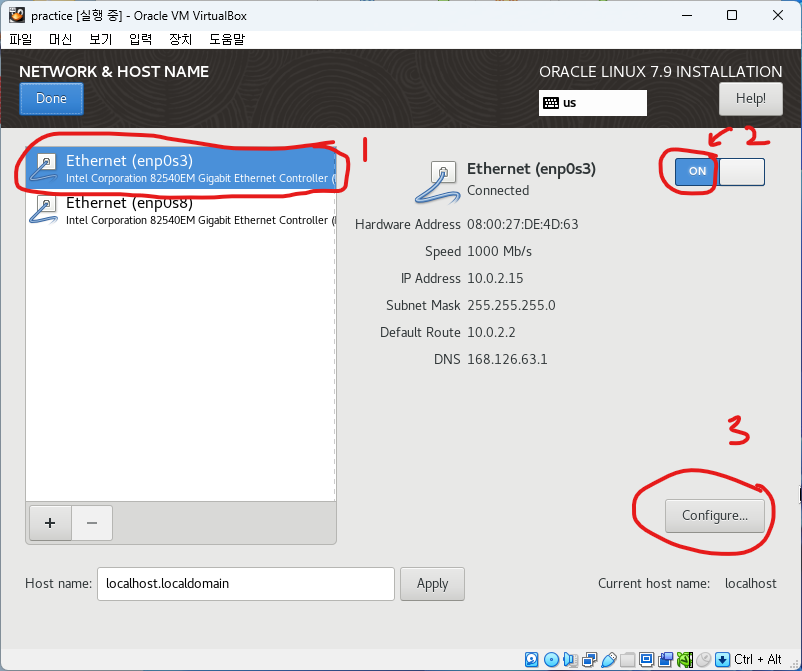
Task: Click the IP Address value 10.0.2.15
Action: [495, 278]
